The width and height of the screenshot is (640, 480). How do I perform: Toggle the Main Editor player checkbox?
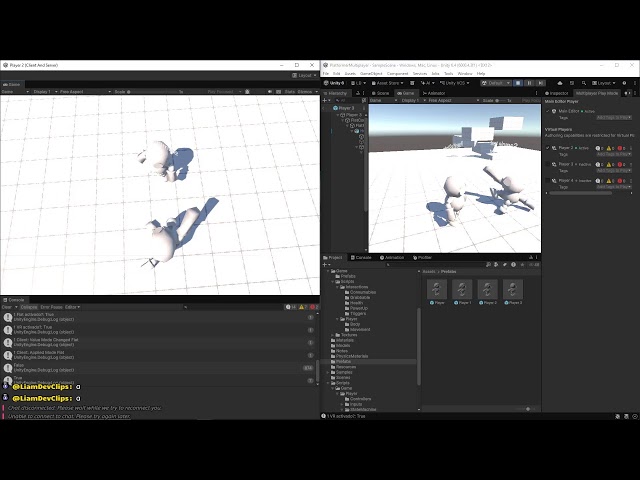[x=548, y=111]
